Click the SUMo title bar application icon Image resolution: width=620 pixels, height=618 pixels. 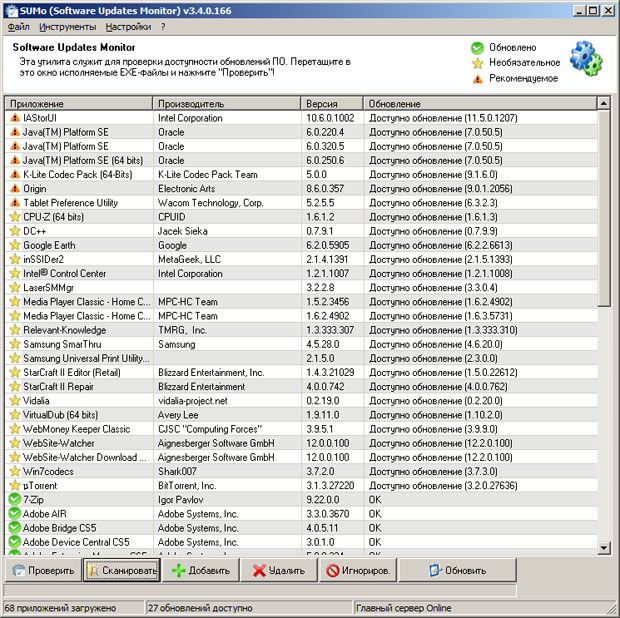[12, 11]
